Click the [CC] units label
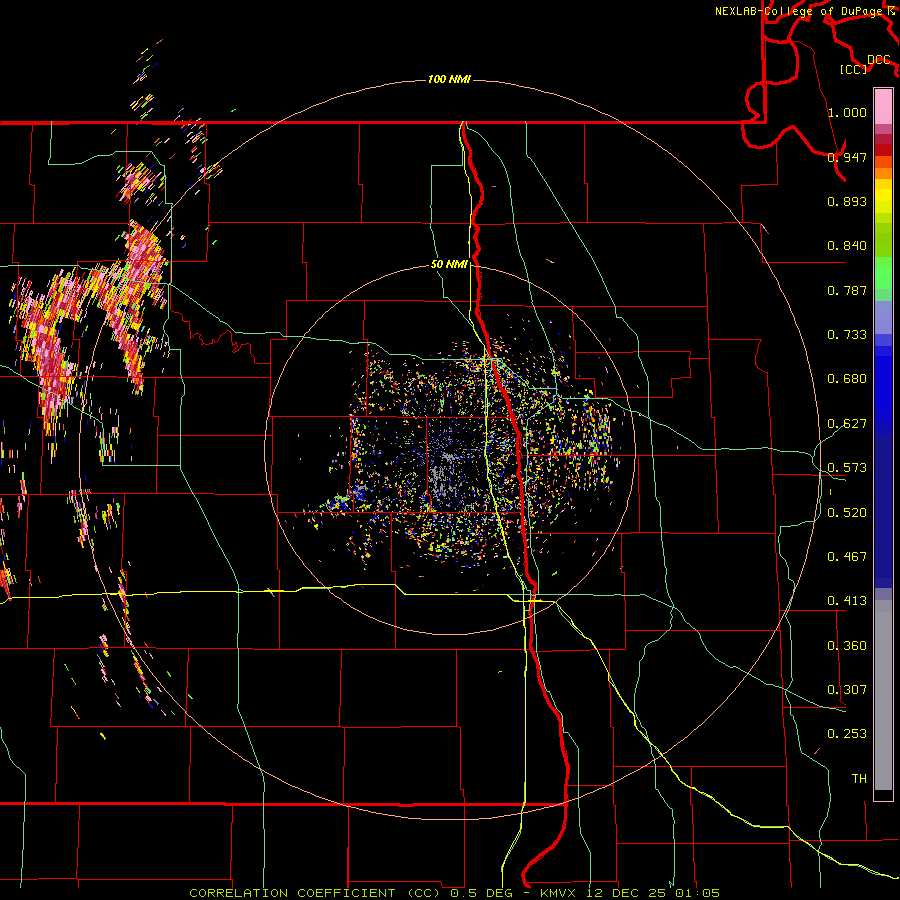 pyautogui.click(x=854, y=69)
